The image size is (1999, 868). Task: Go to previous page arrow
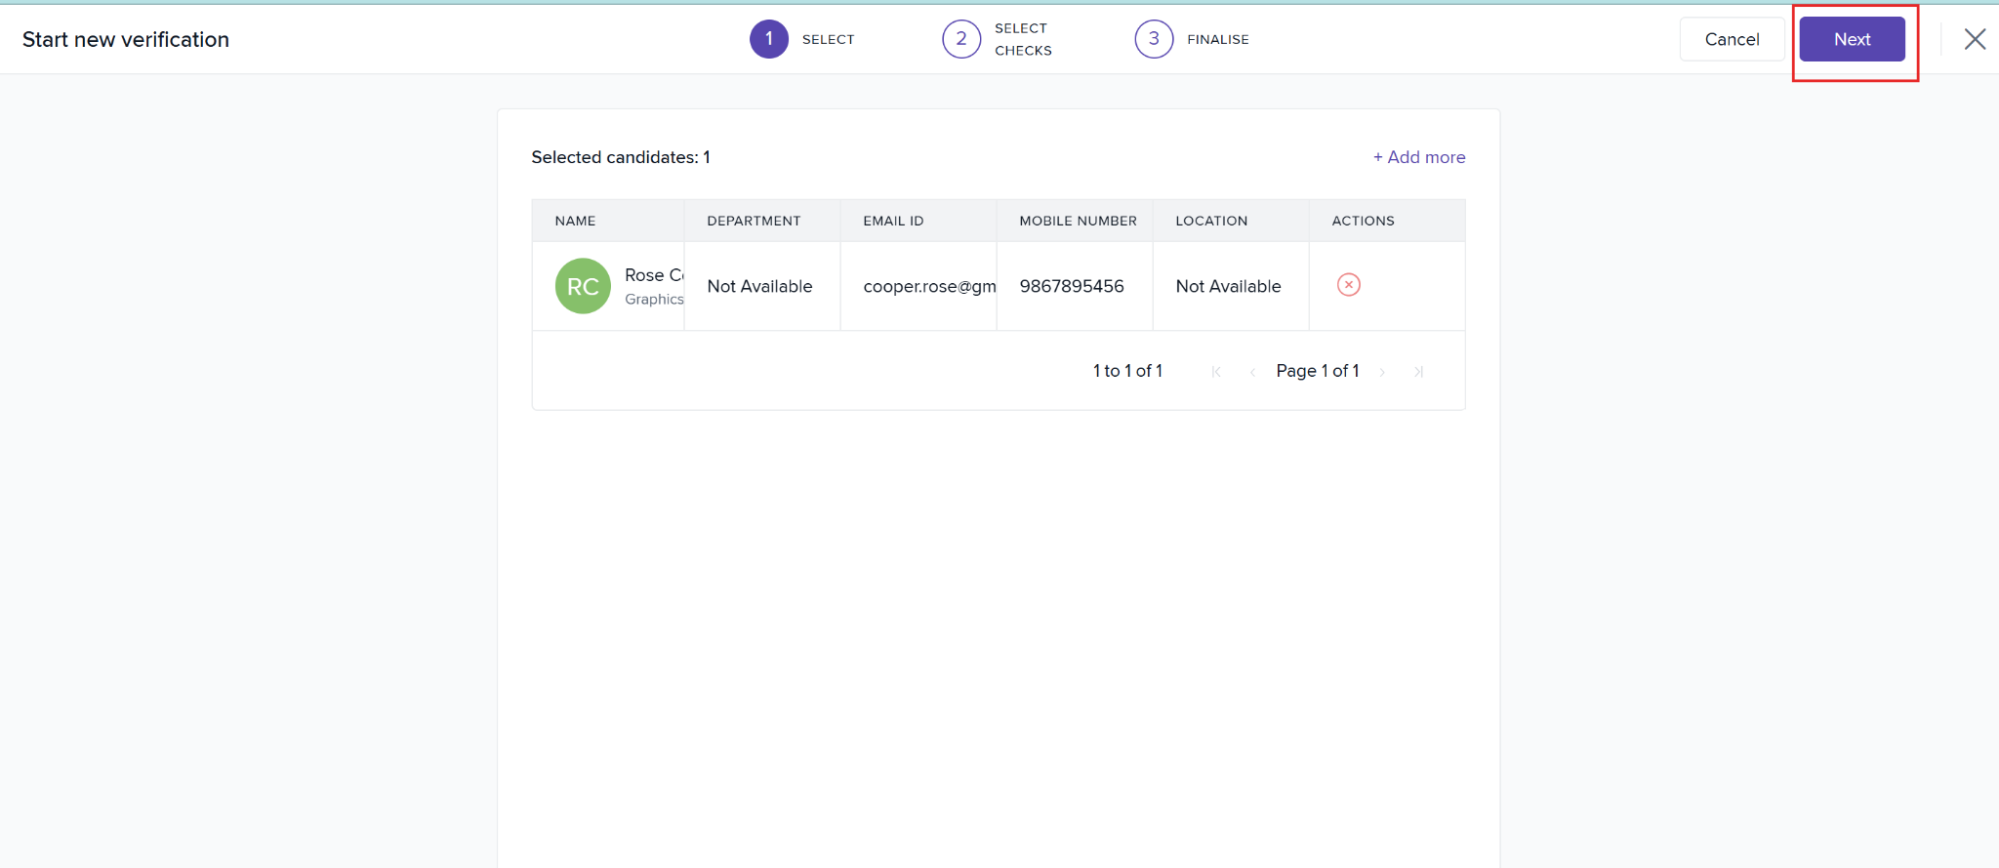[x=1252, y=372]
